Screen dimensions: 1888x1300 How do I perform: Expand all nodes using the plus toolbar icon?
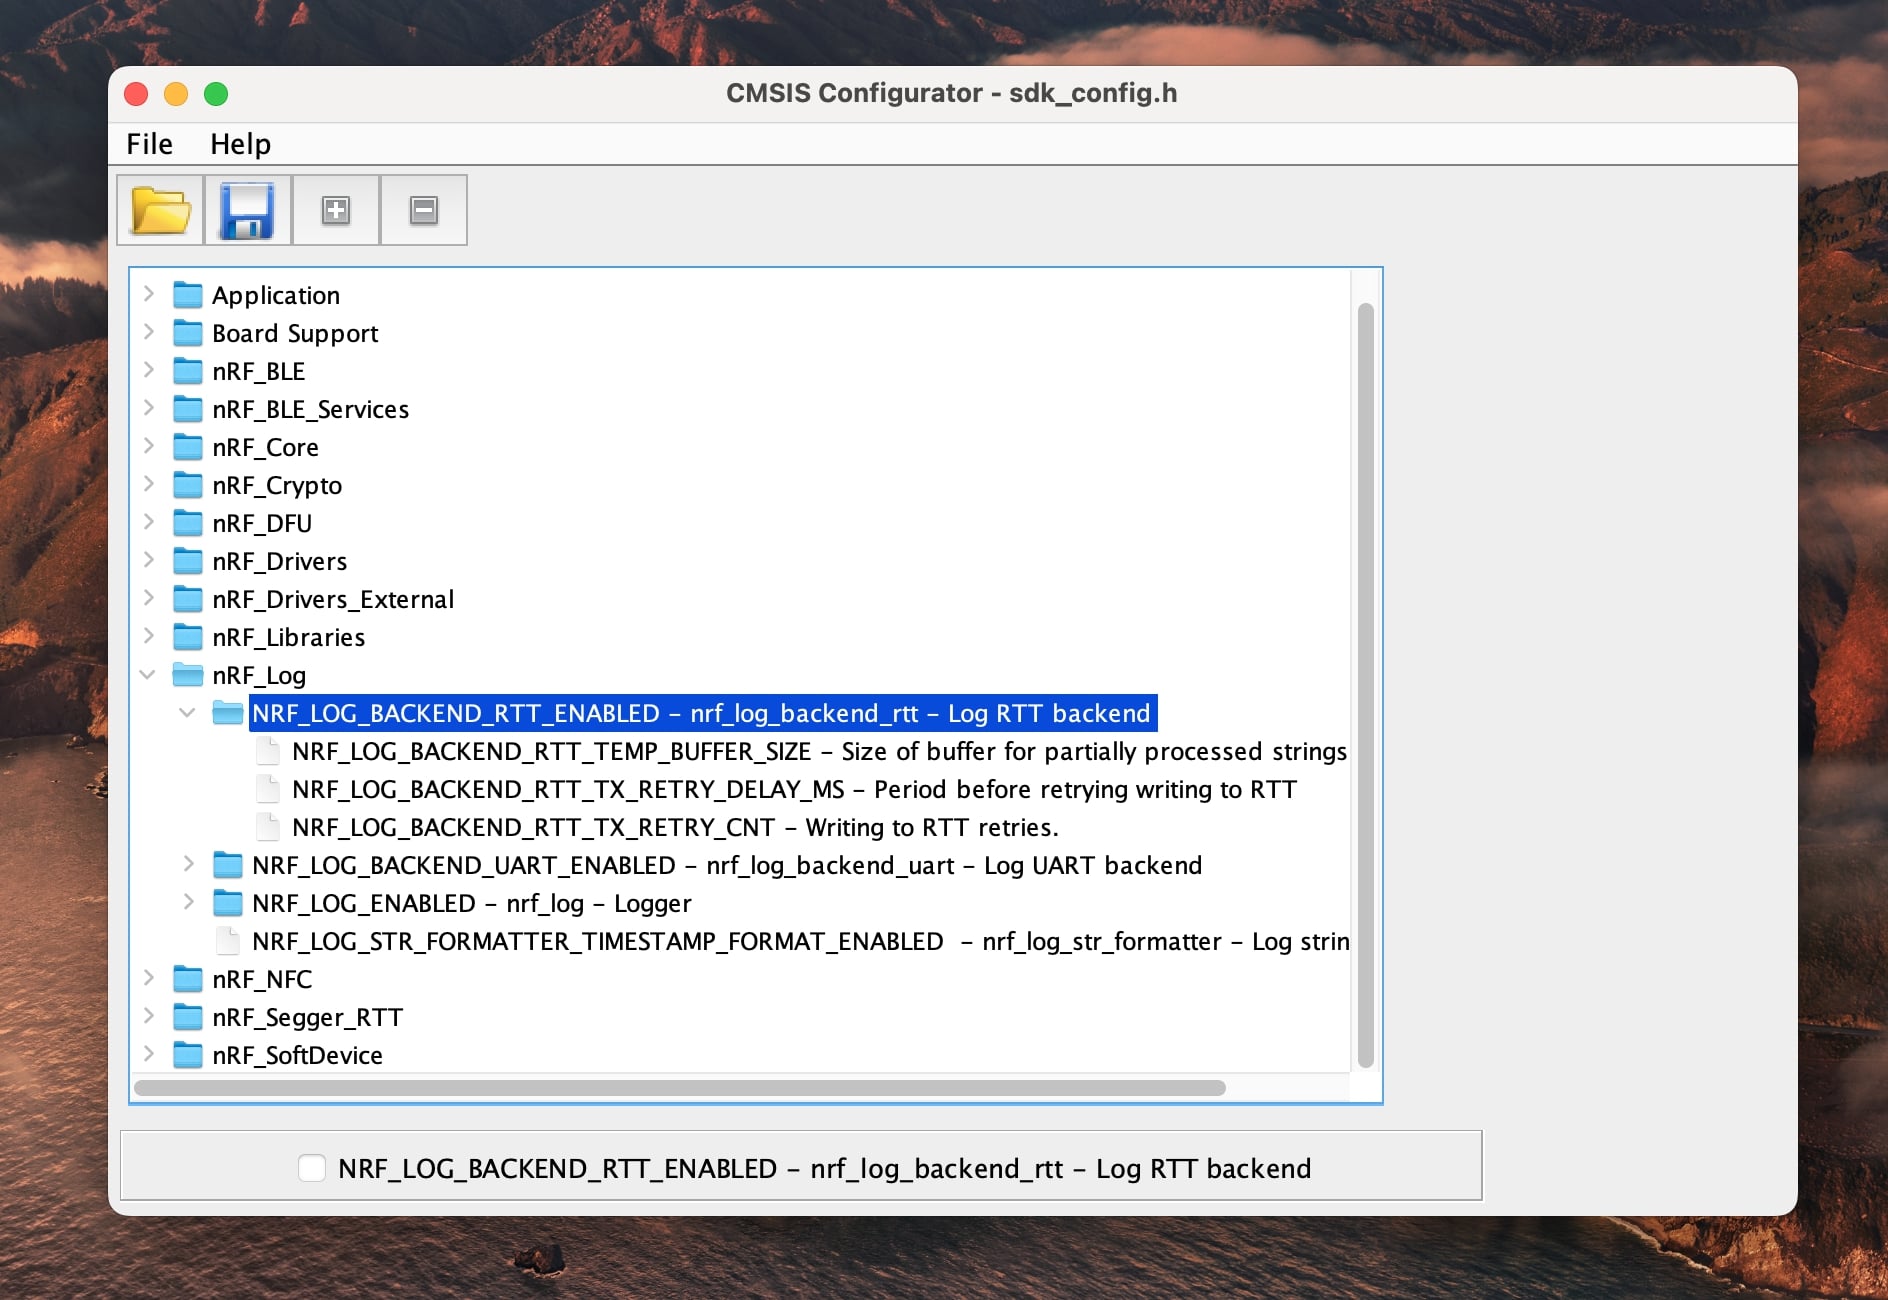(x=335, y=210)
